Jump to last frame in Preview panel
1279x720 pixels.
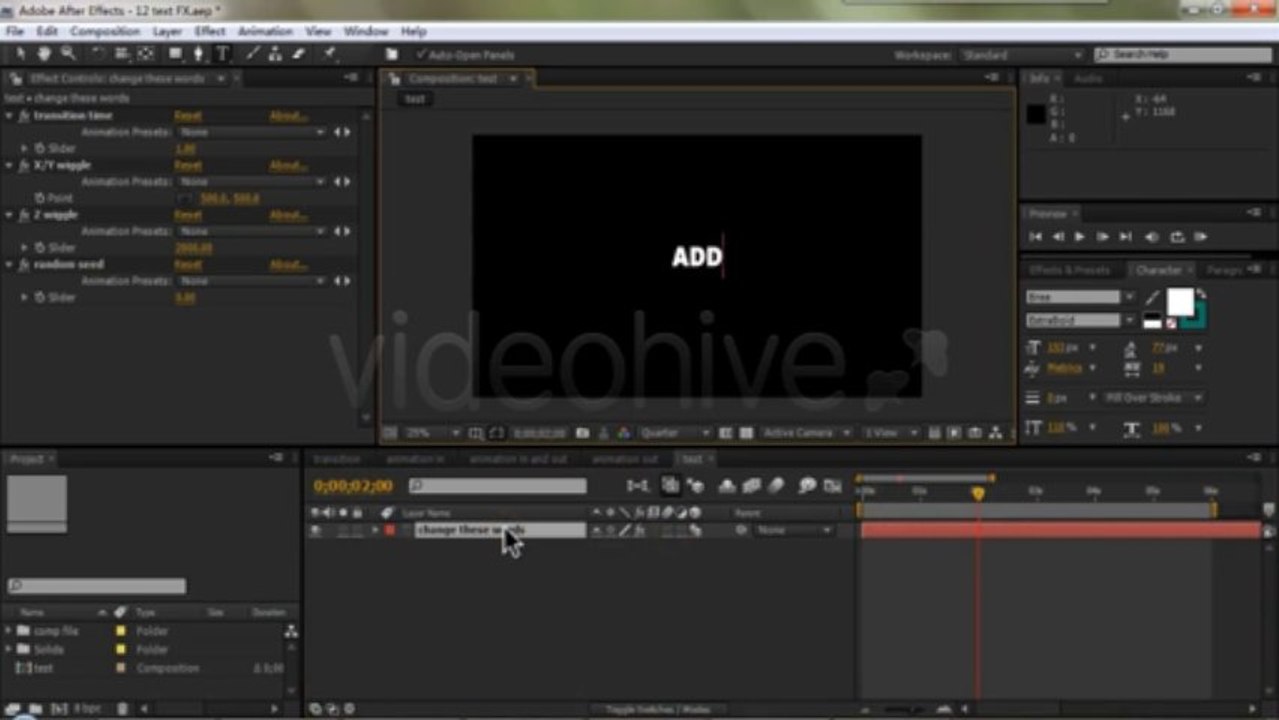tap(1125, 237)
